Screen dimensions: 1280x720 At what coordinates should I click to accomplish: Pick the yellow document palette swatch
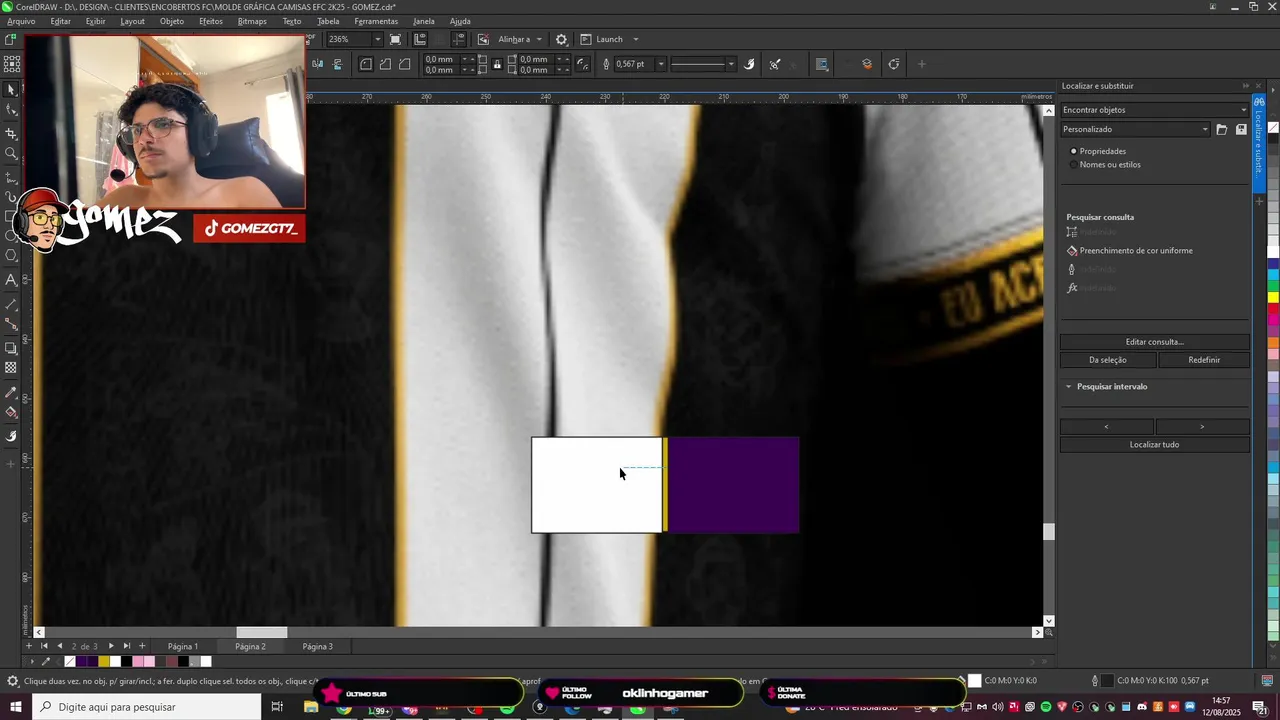(104, 661)
